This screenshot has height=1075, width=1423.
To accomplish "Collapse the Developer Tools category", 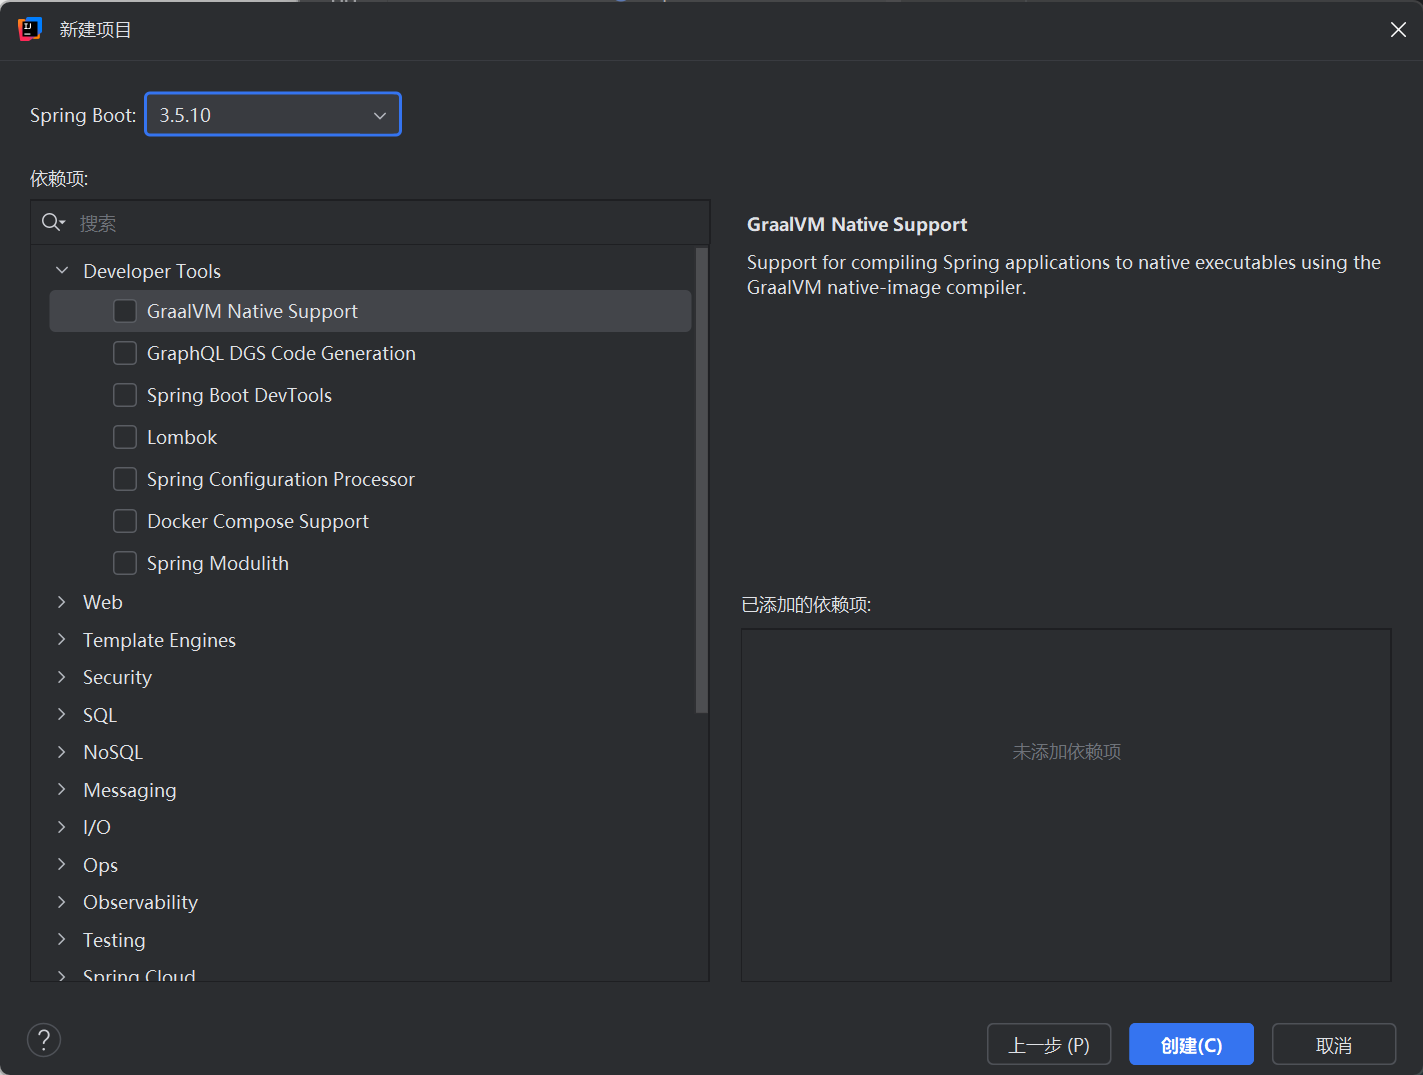I will [62, 271].
